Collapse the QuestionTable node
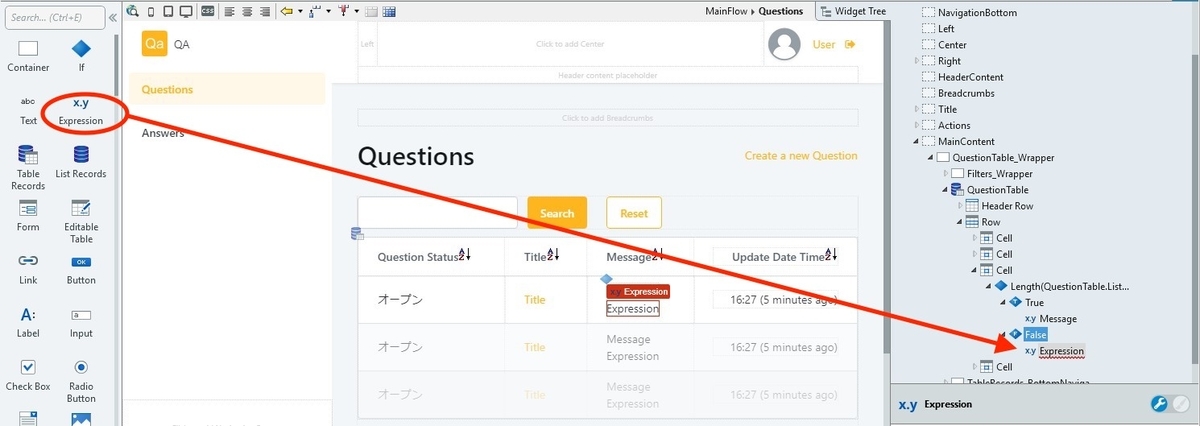Screen dimensions: 1200x426 [x=946, y=189]
